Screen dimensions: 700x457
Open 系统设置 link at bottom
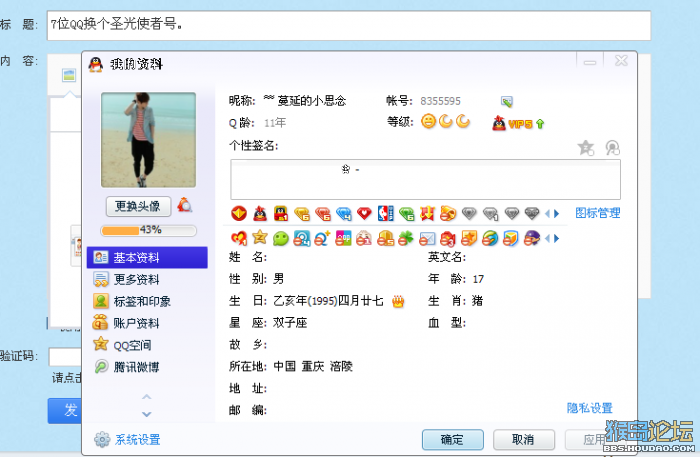(138, 440)
